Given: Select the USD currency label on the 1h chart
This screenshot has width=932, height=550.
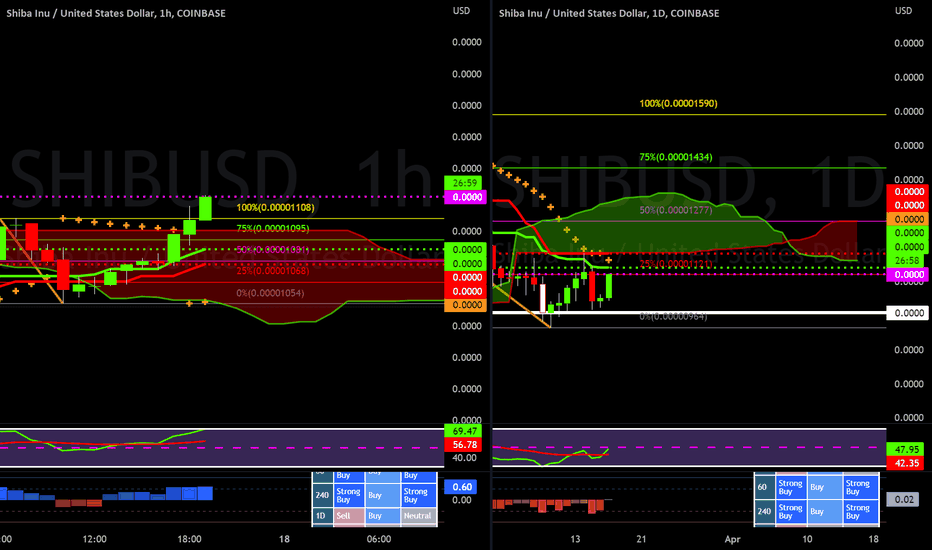Looking at the screenshot, I should click(461, 11).
